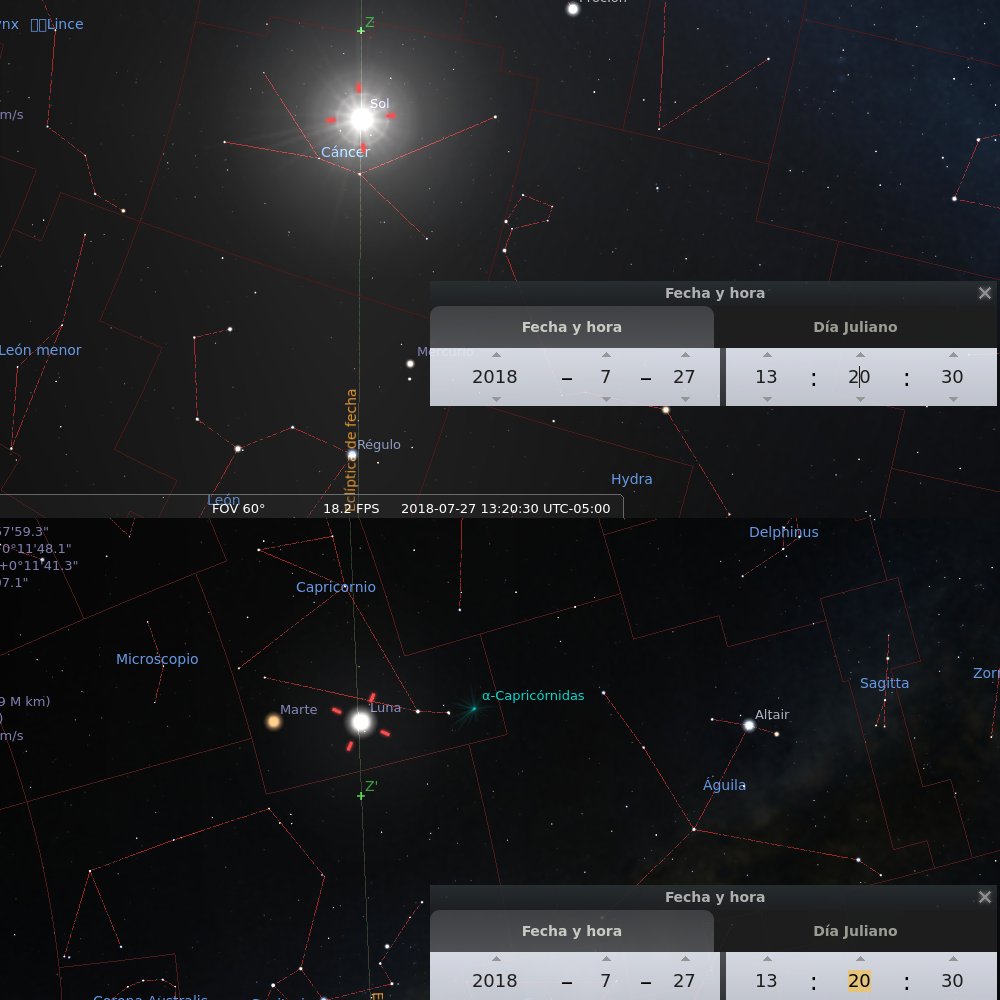Increase the year in the upper dialog
This screenshot has width=1000, height=1000.
click(496, 355)
